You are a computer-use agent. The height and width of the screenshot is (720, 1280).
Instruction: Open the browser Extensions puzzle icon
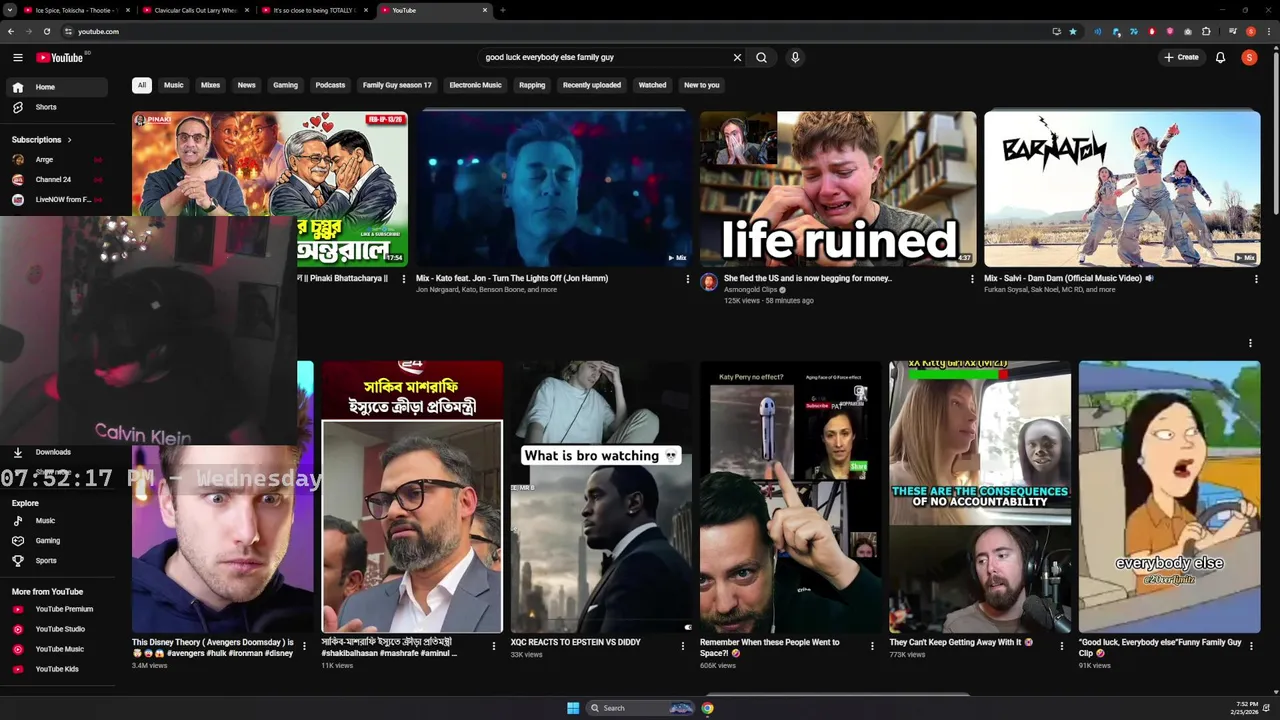[x=1206, y=31]
